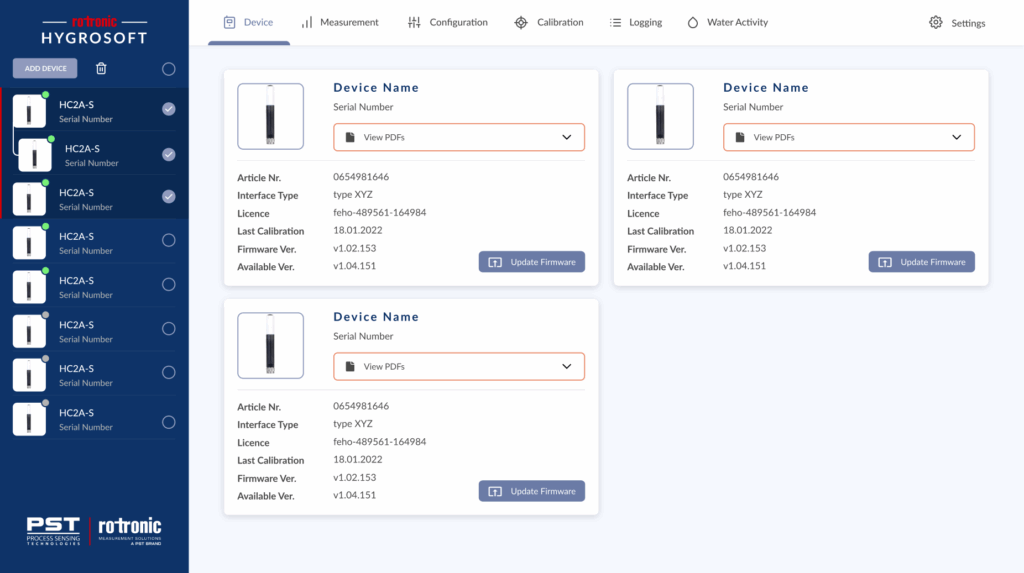Open the Calibration tab

(549, 22)
